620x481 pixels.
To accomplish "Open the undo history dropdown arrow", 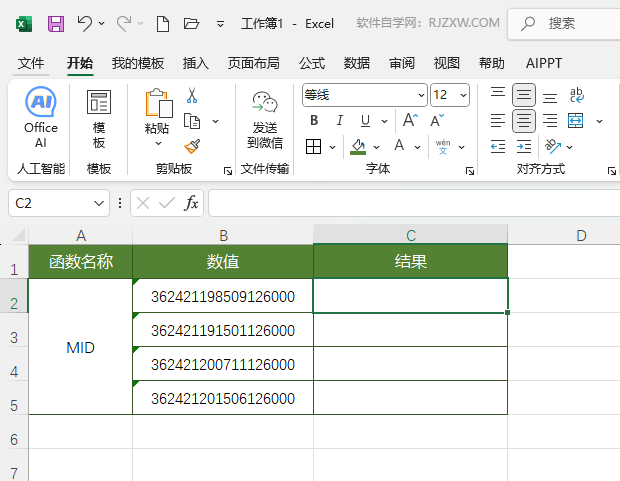I will click(x=102, y=24).
